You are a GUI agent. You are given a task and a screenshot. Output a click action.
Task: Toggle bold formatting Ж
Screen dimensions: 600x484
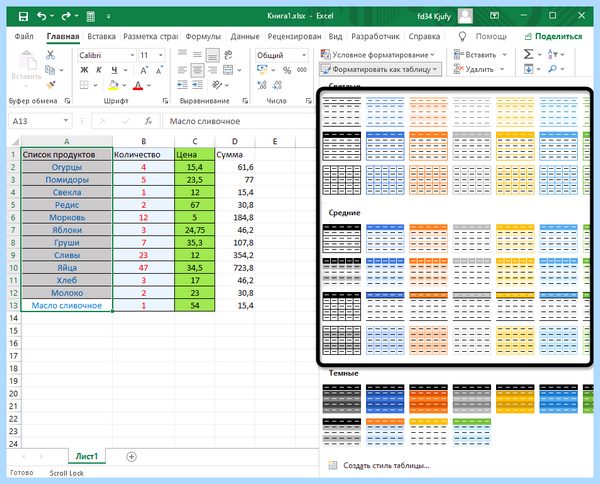[x=84, y=70]
